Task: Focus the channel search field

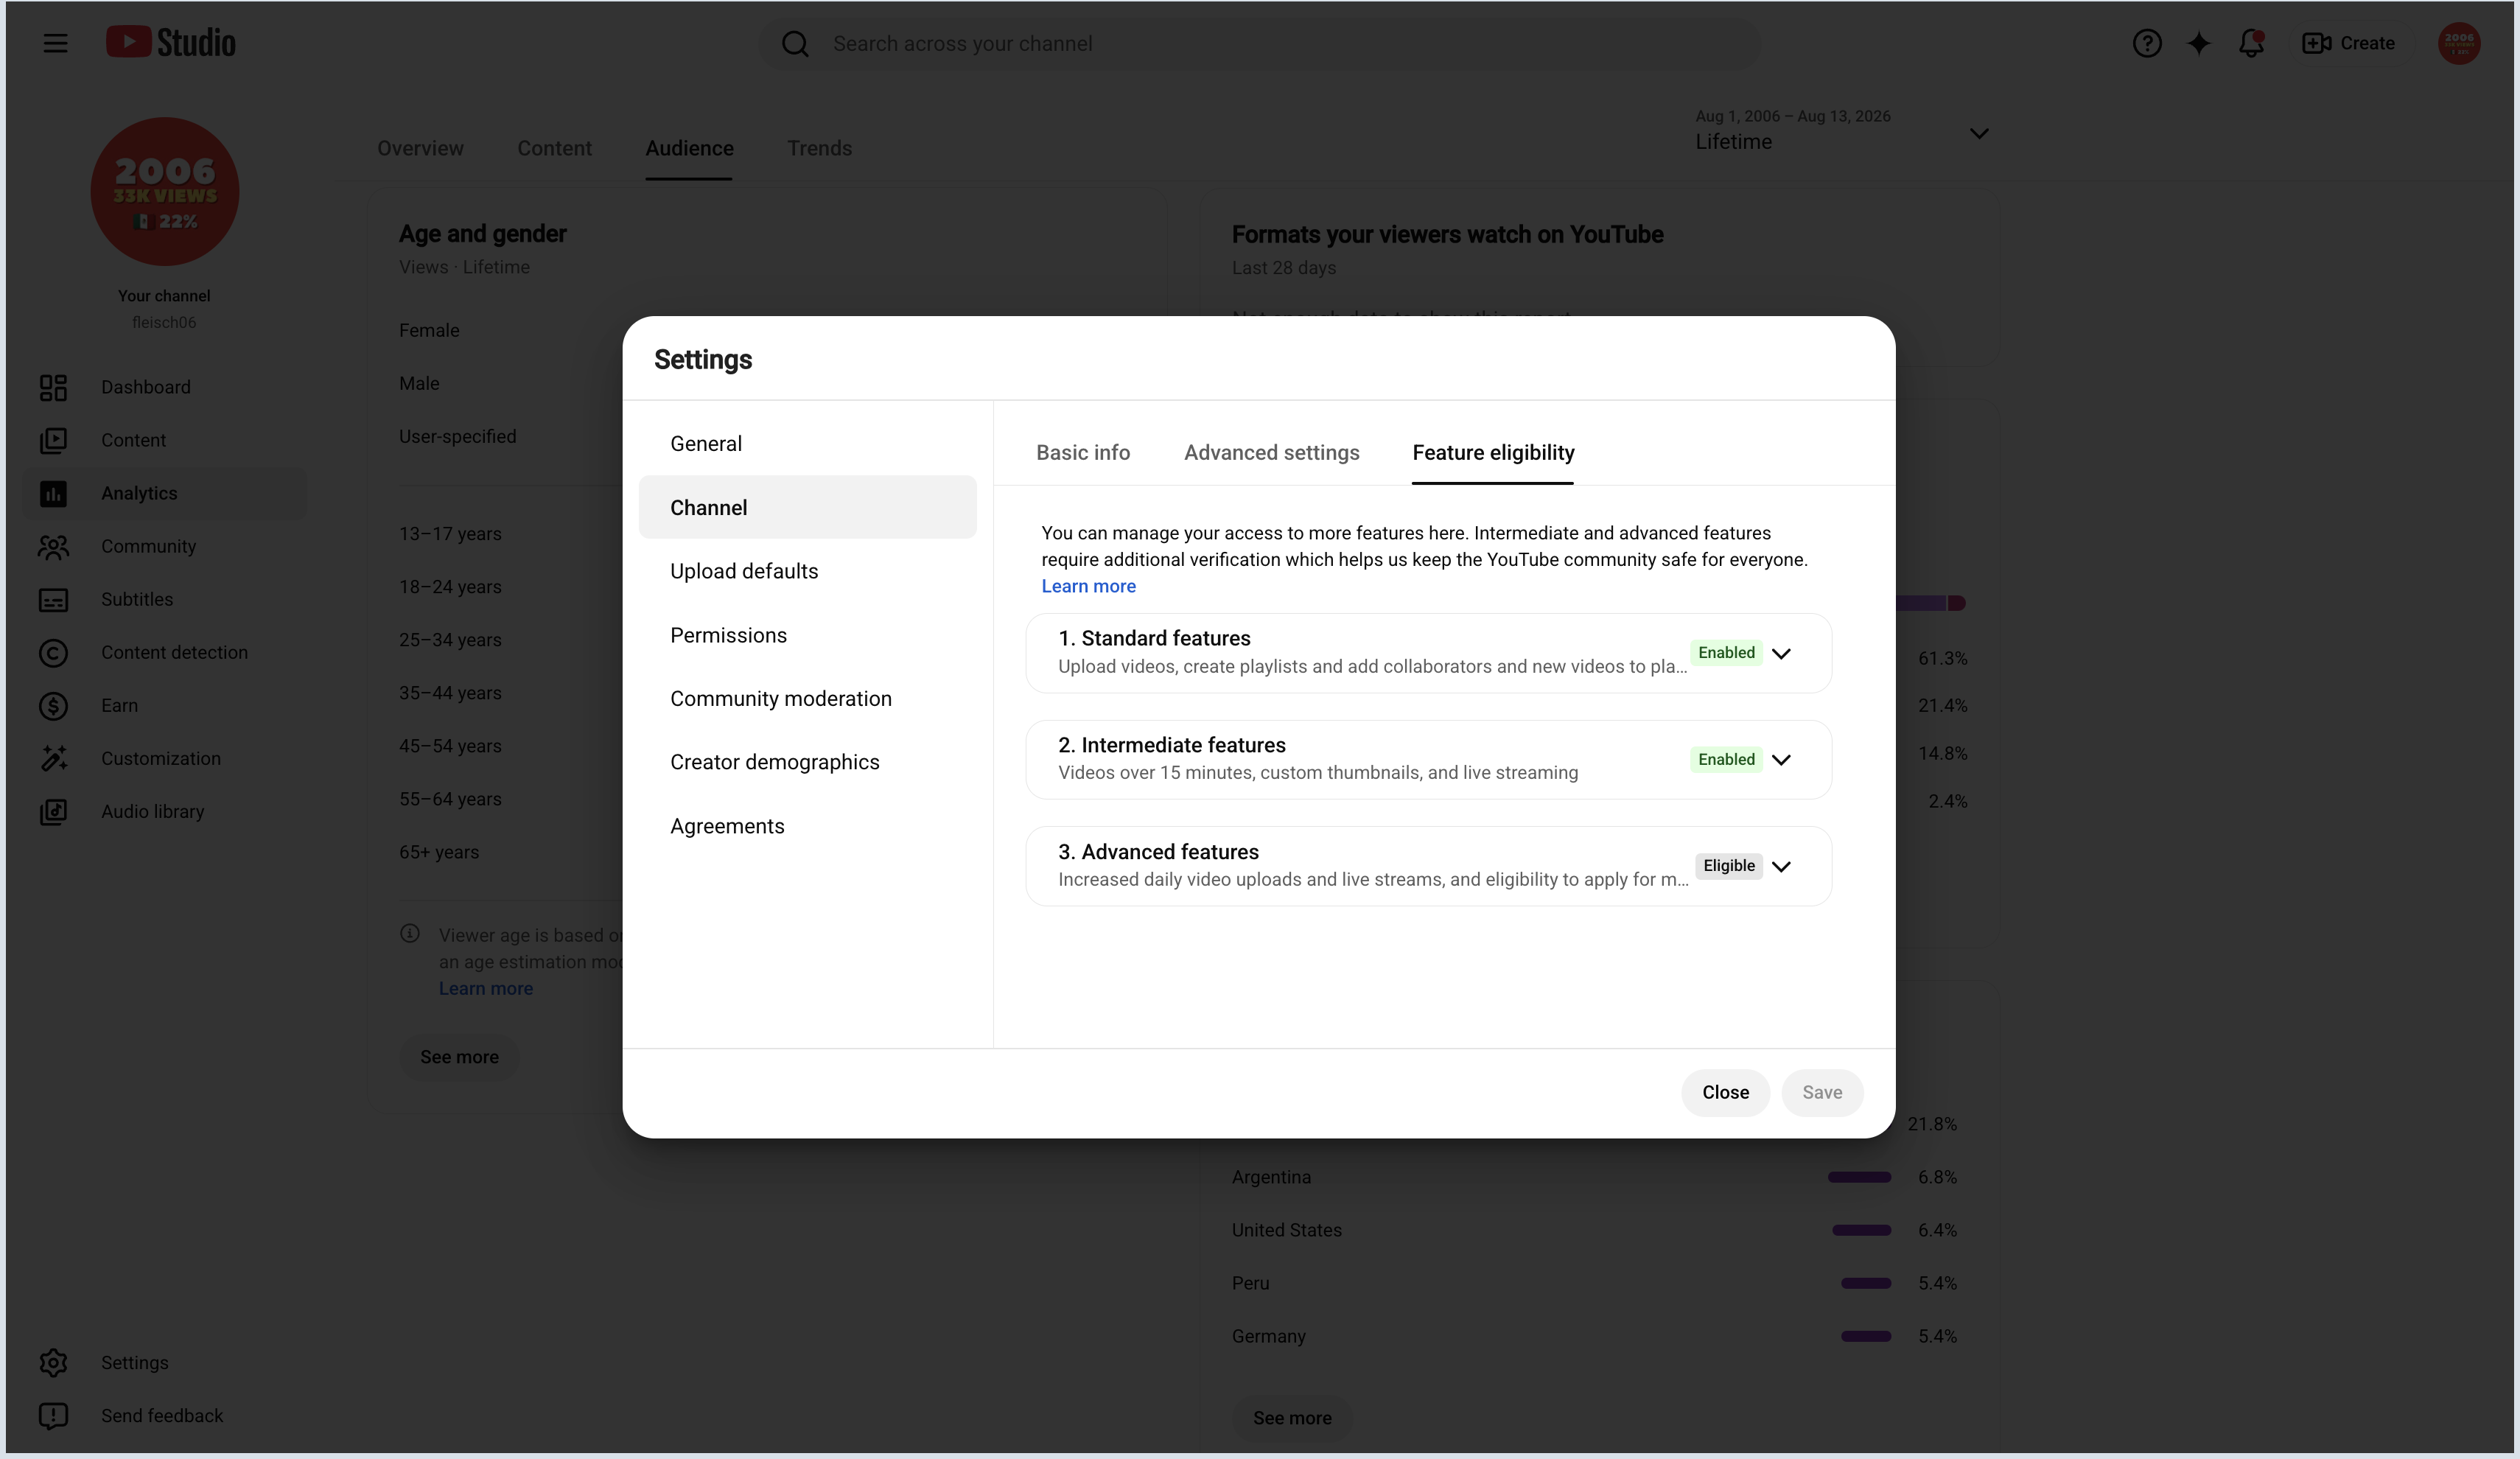Action: tap(1260, 44)
